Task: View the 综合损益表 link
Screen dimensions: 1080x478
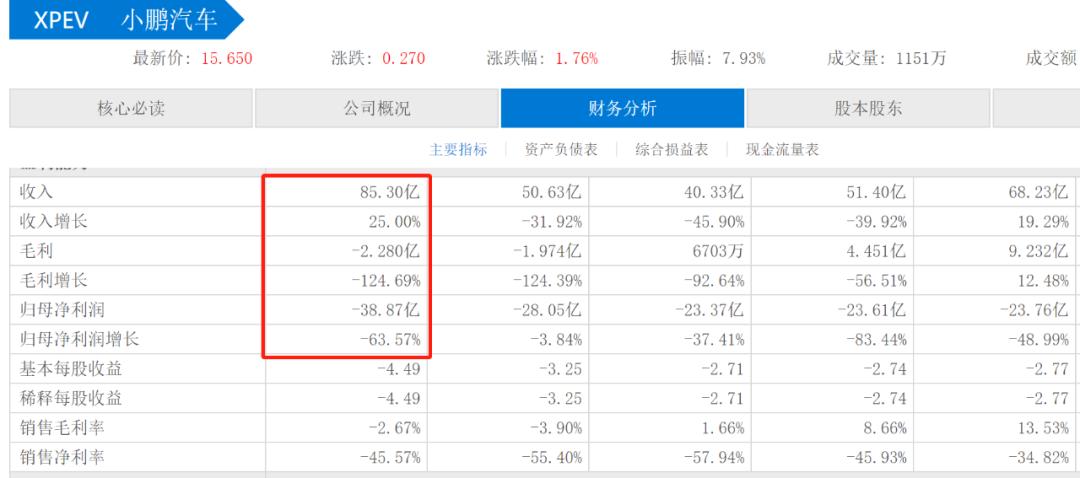Action: 672,150
